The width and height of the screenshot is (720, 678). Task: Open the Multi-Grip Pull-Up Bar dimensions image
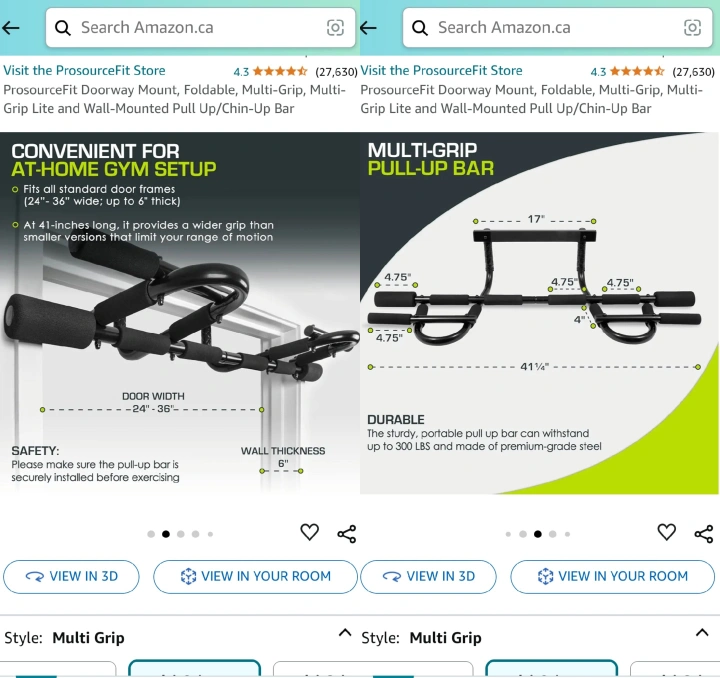tap(540, 313)
